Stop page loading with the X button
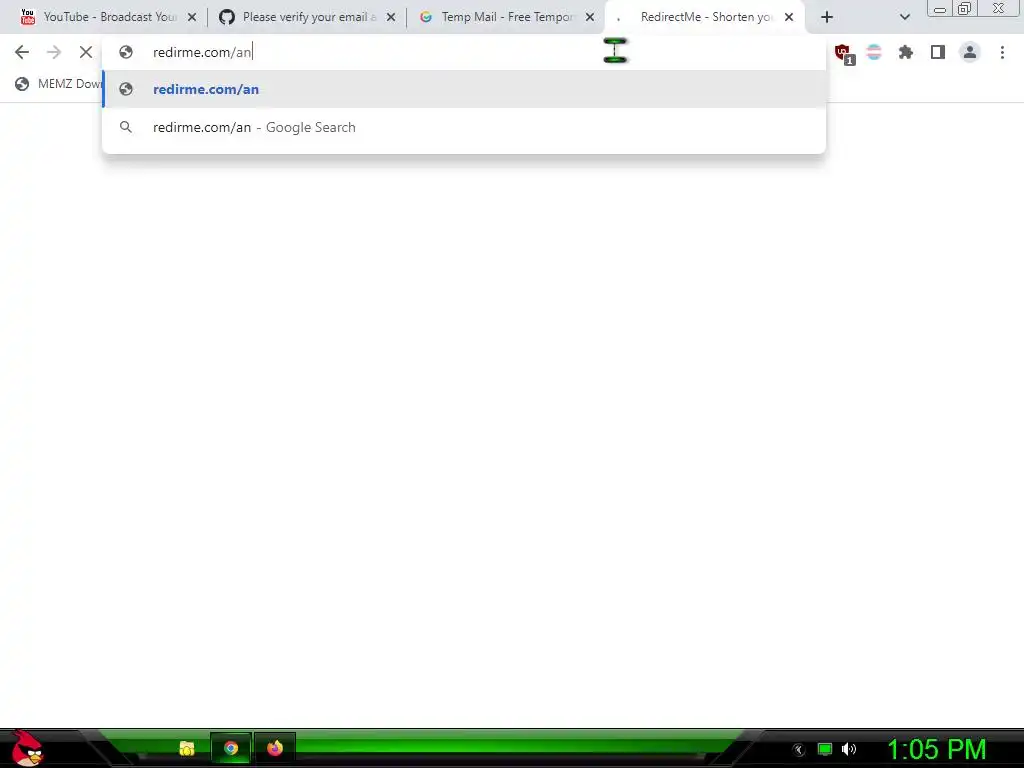 coord(86,52)
